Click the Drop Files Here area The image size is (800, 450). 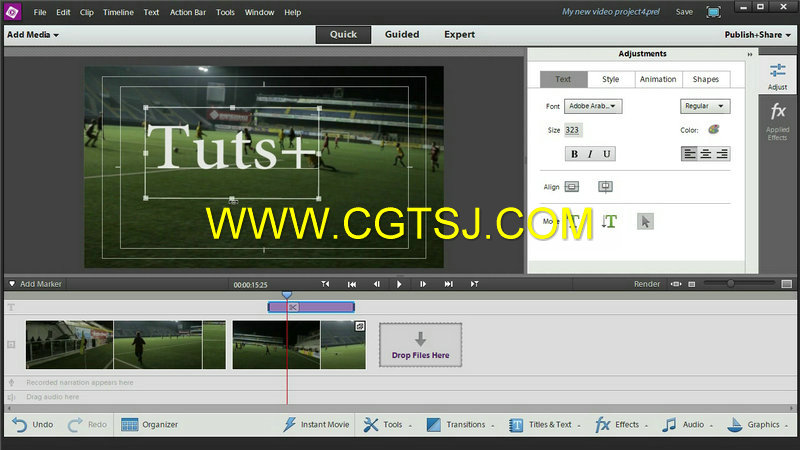pos(420,345)
